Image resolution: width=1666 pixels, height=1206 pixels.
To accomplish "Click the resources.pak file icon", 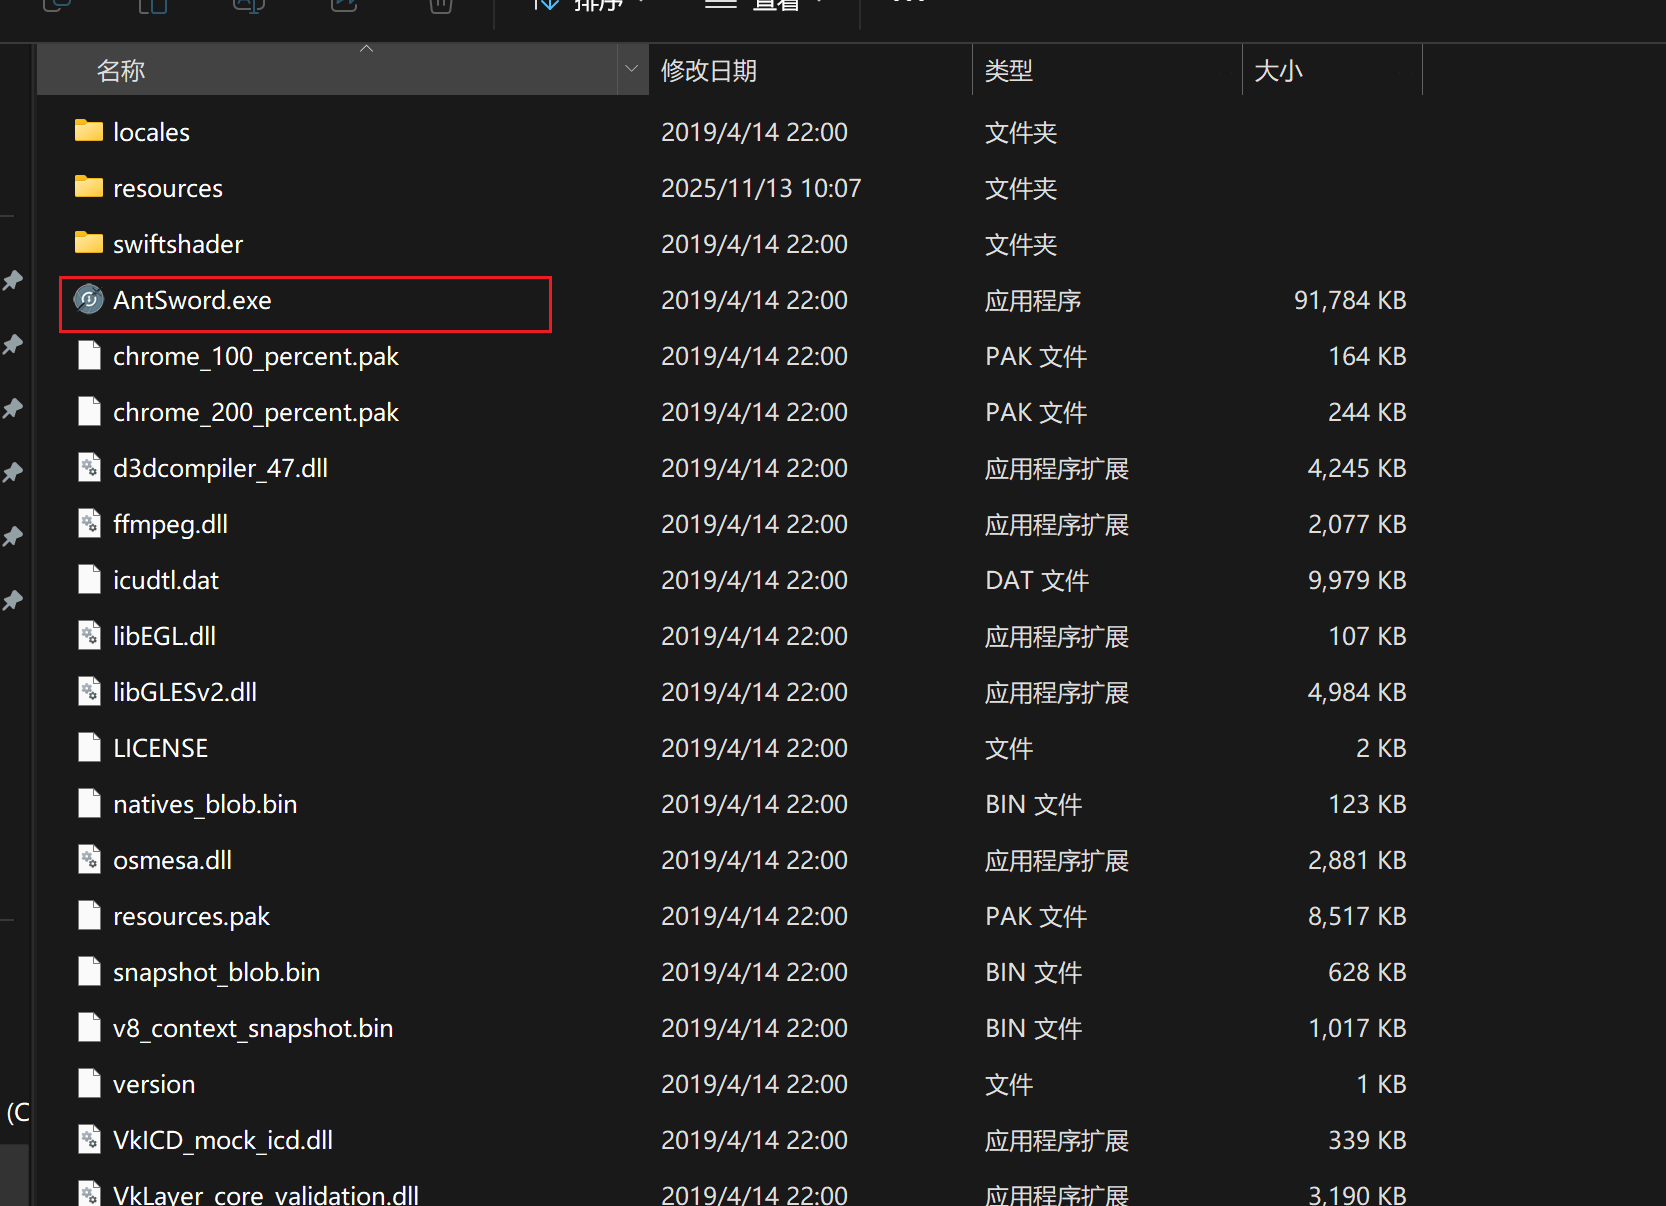I will pos(89,915).
